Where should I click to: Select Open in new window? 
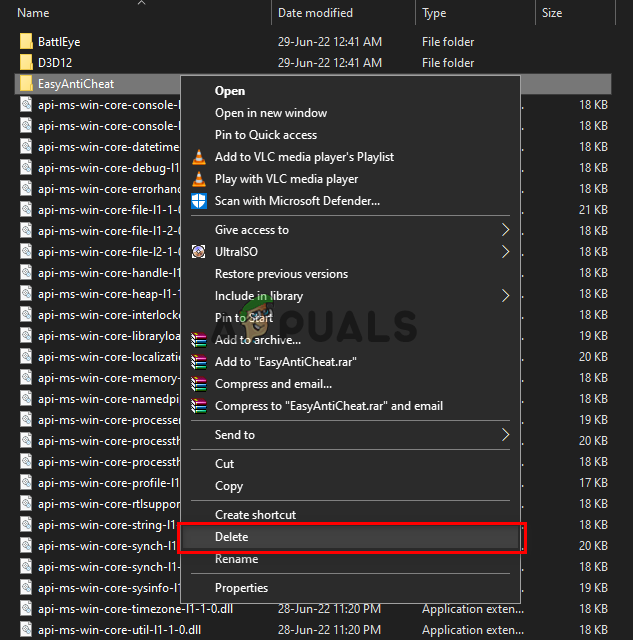[x=271, y=113]
